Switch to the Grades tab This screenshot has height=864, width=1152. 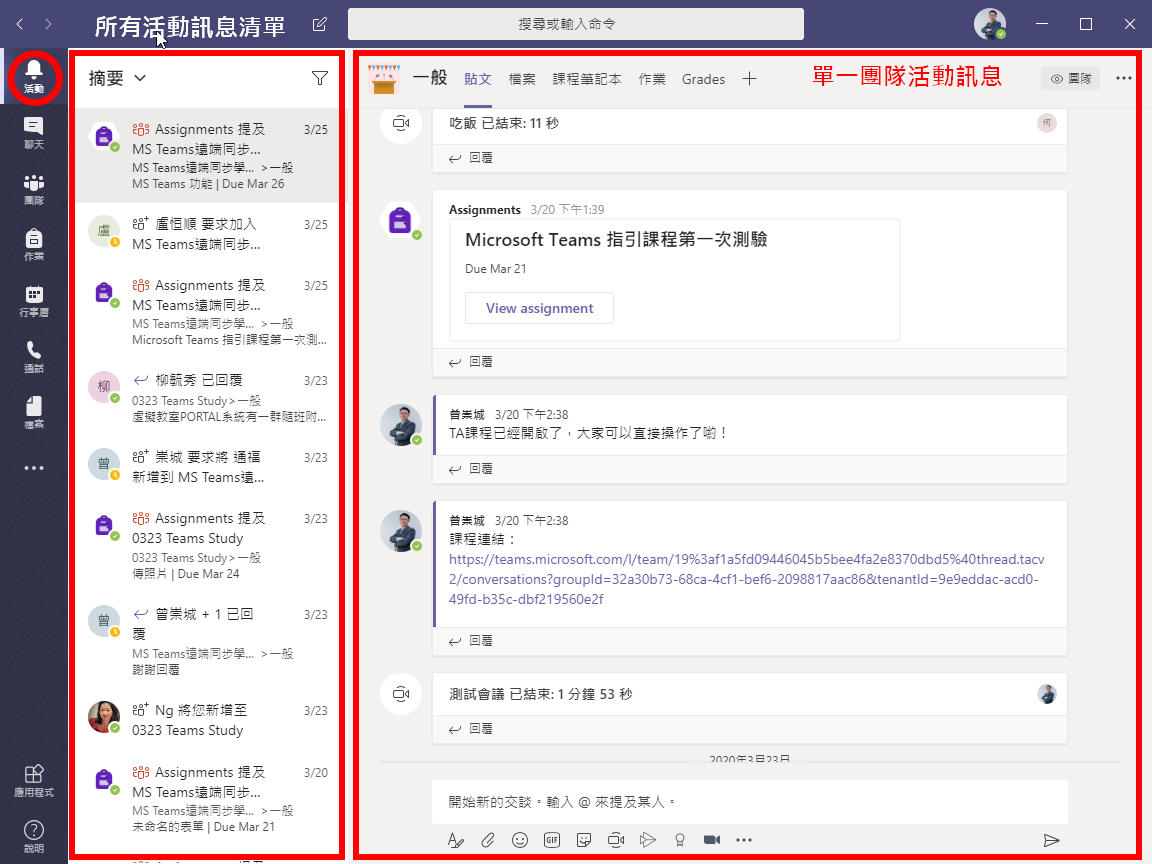click(703, 79)
